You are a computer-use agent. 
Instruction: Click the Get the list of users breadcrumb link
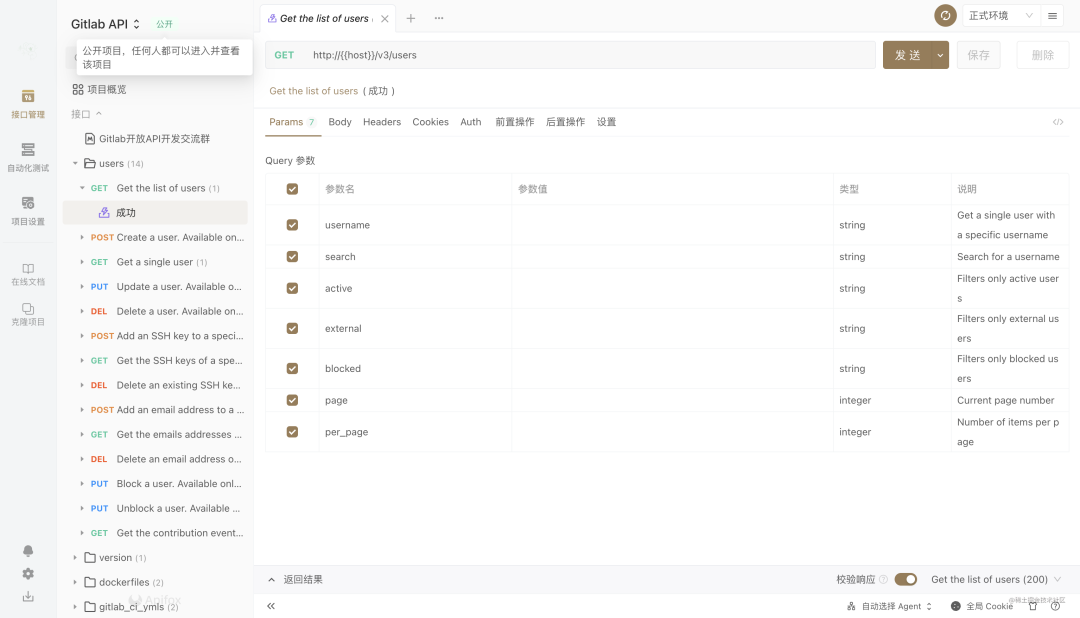pyautogui.click(x=313, y=91)
